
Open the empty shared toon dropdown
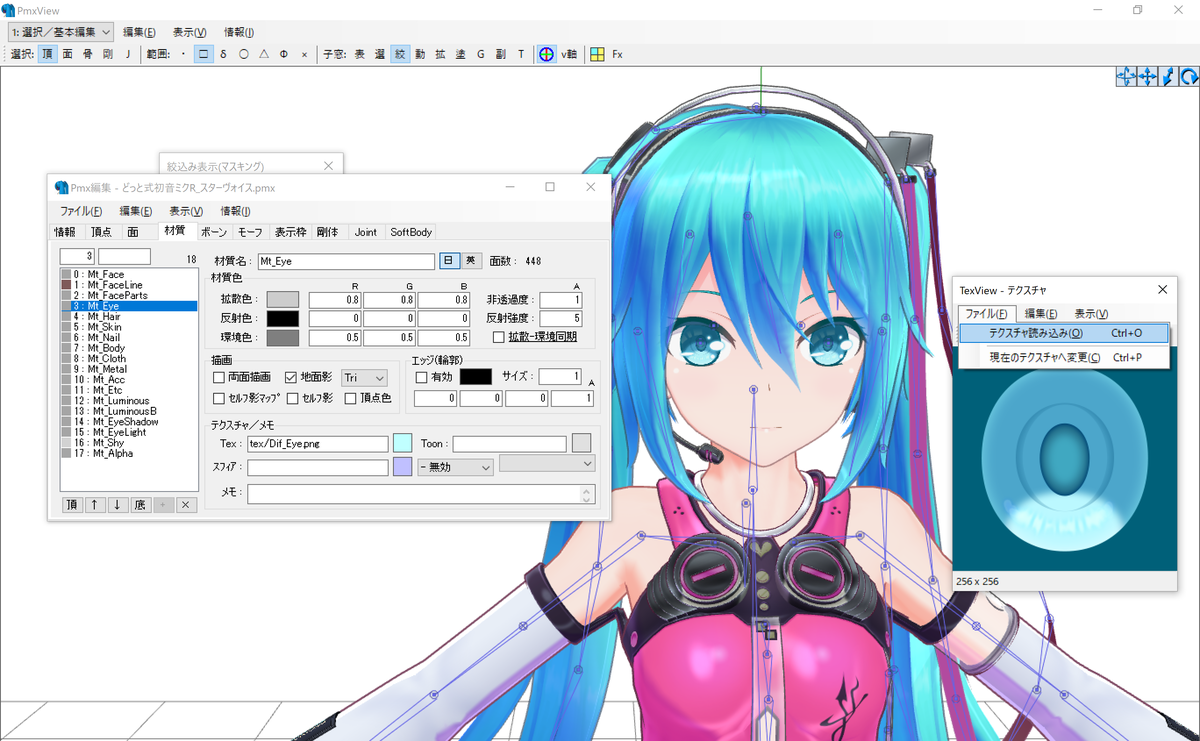click(547, 463)
